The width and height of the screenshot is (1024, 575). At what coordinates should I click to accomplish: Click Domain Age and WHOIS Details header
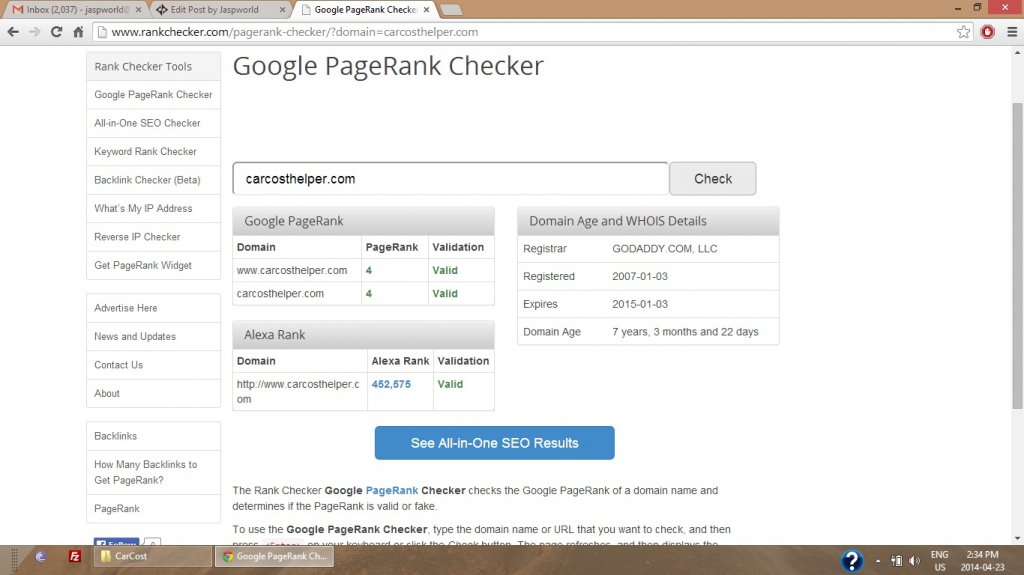648,221
